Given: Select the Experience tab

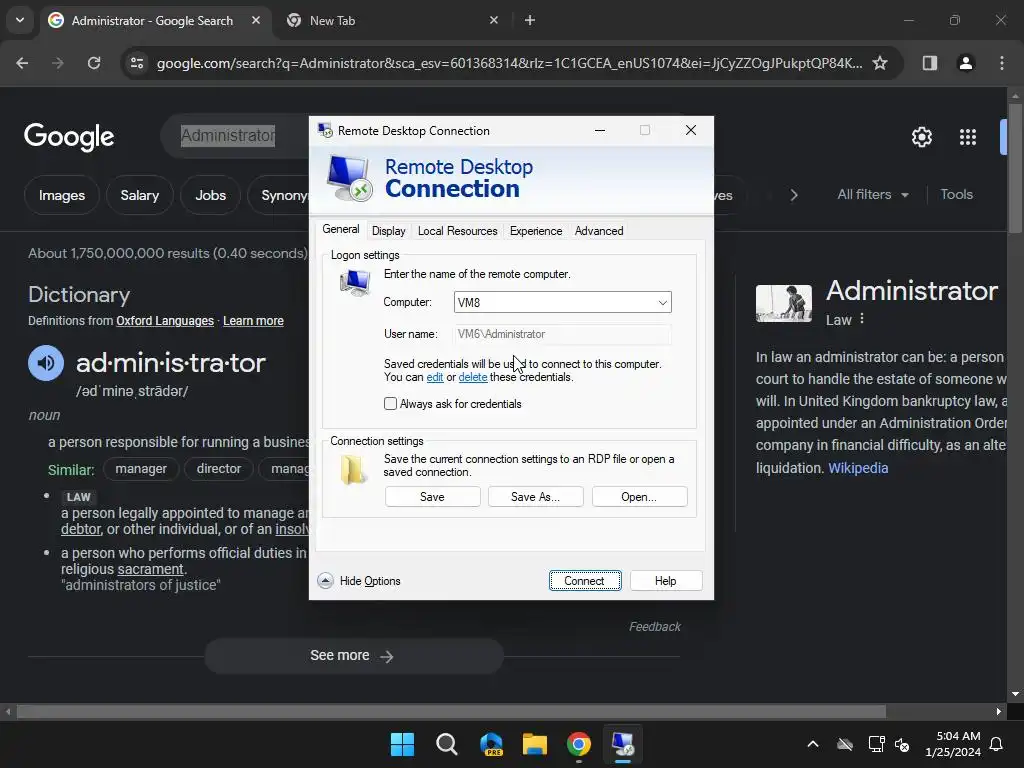Looking at the screenshot, I should (x=536, y=231).
